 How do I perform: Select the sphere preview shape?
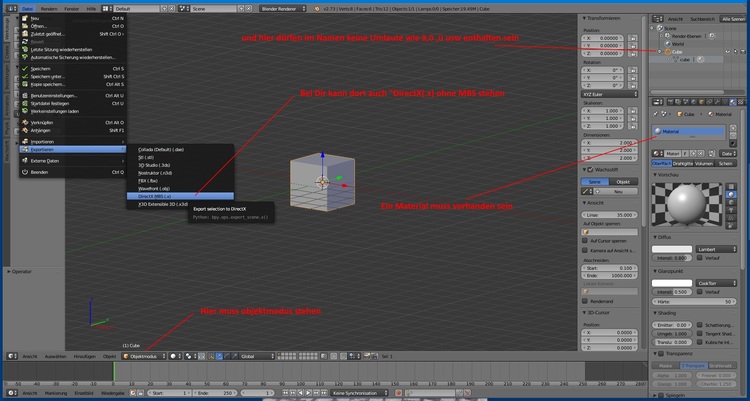(x=731, y=195)
